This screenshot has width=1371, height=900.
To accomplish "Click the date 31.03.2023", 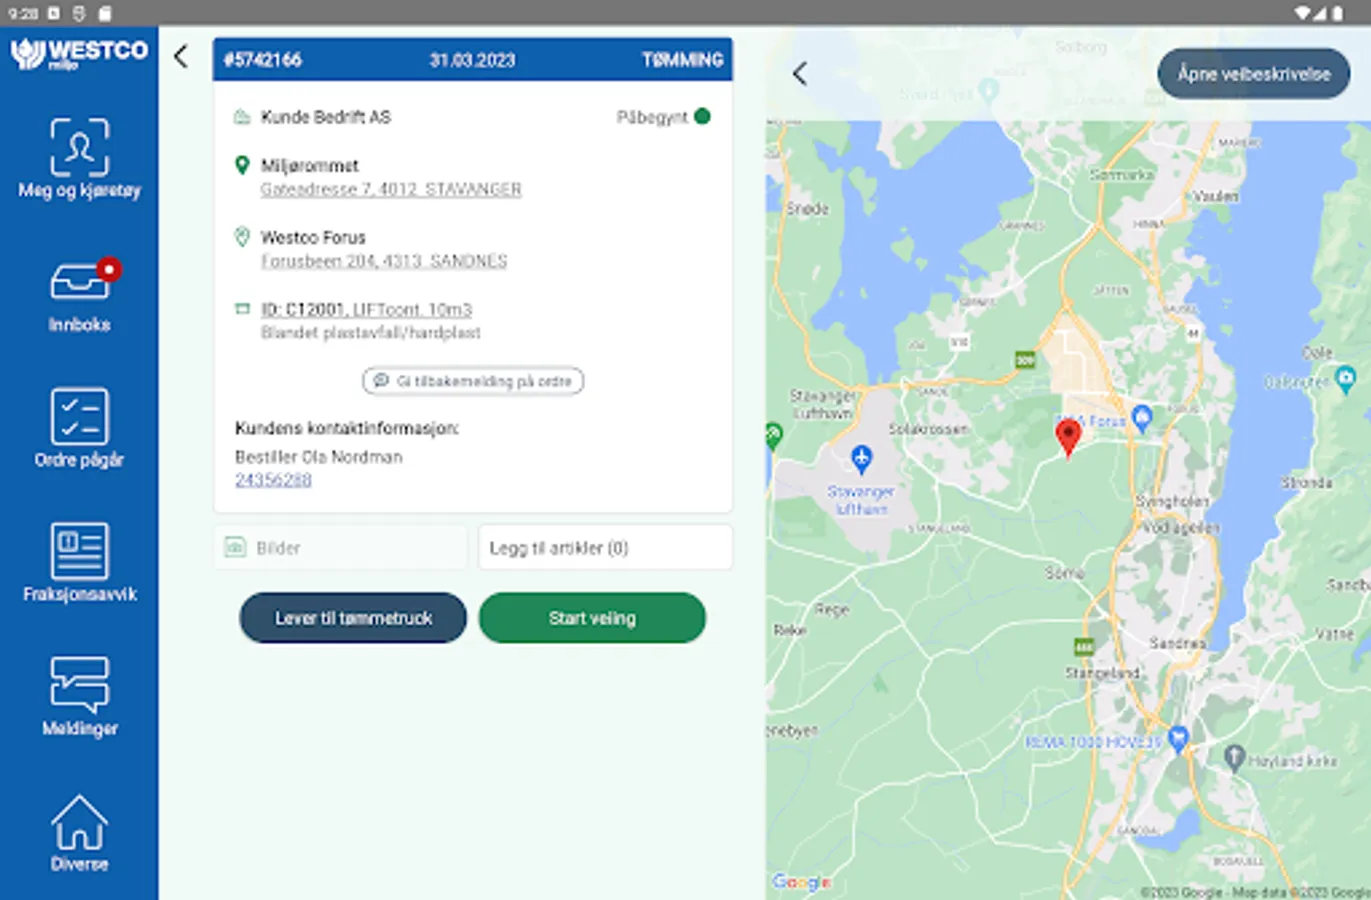I will tap(472, 60).
